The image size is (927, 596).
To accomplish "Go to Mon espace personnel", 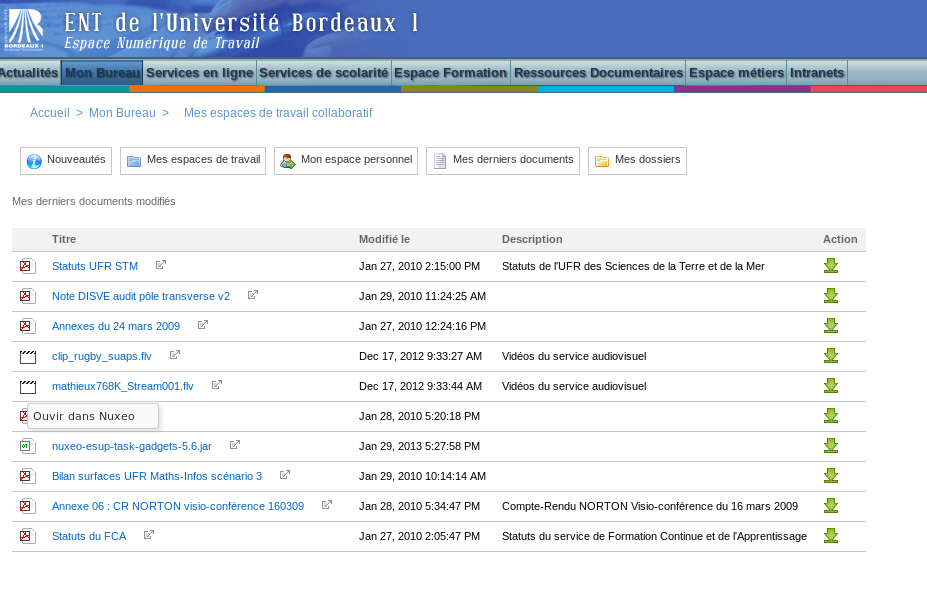I will click(346, 161).
